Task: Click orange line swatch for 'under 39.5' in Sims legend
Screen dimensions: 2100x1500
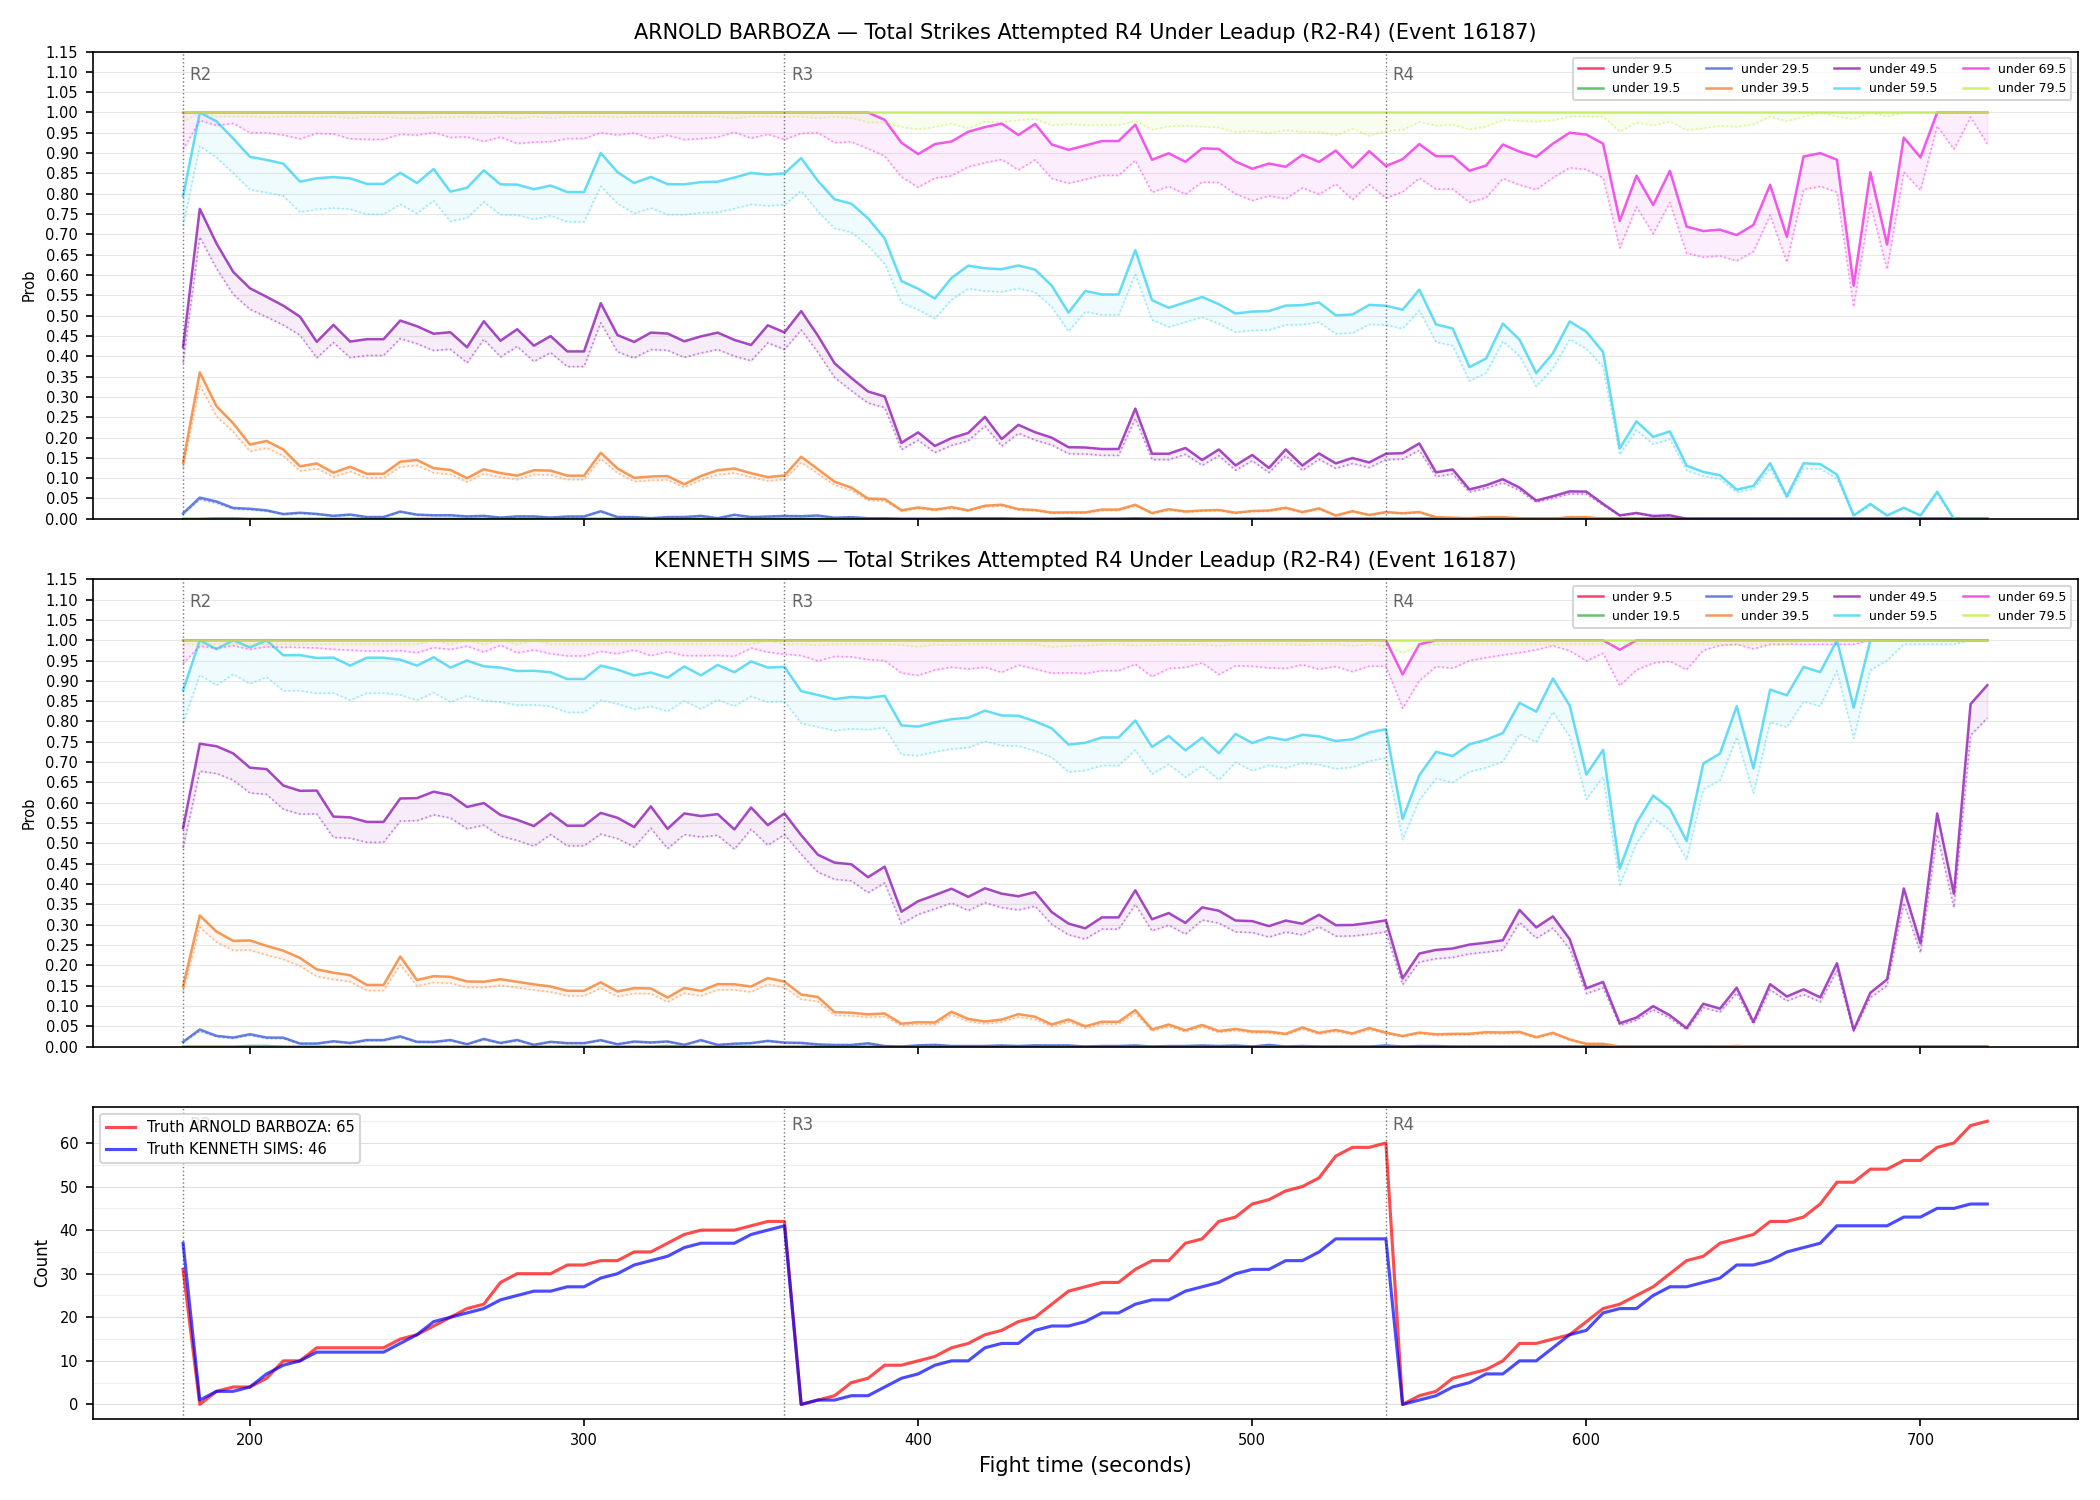Action: (x=1720, y=616)
